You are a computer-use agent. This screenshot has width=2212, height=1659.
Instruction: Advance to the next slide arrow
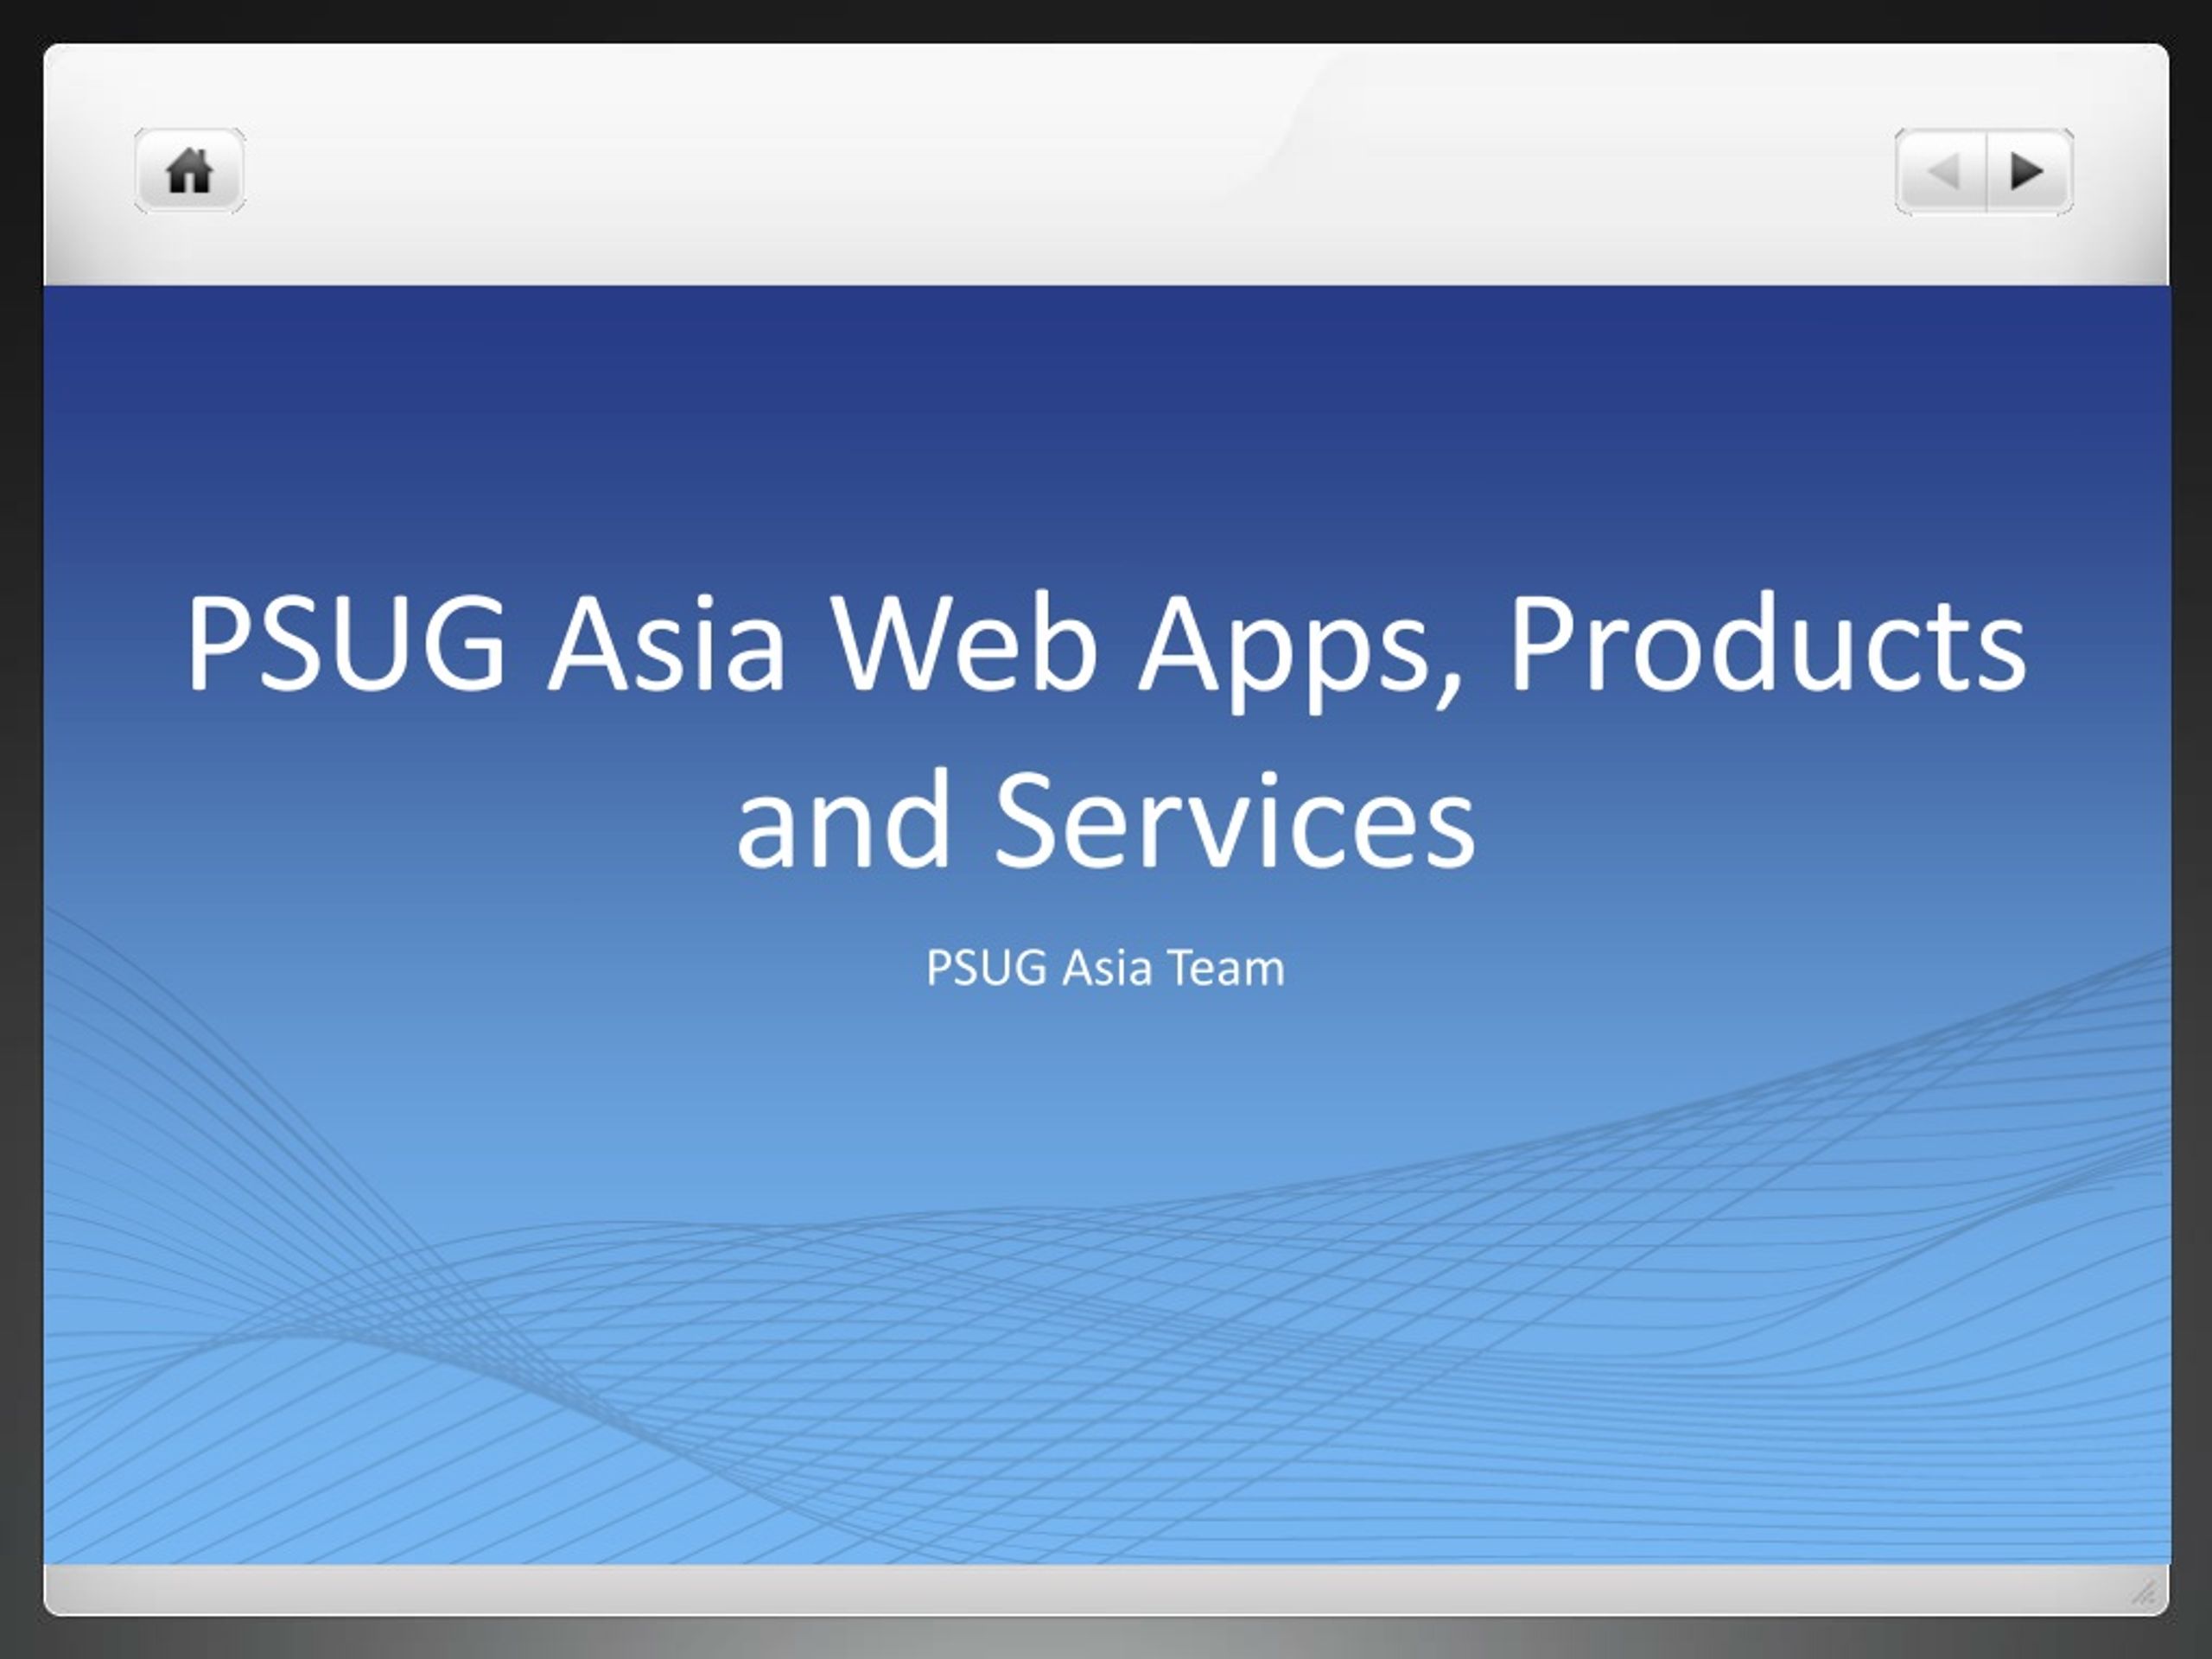[2029, 171]
